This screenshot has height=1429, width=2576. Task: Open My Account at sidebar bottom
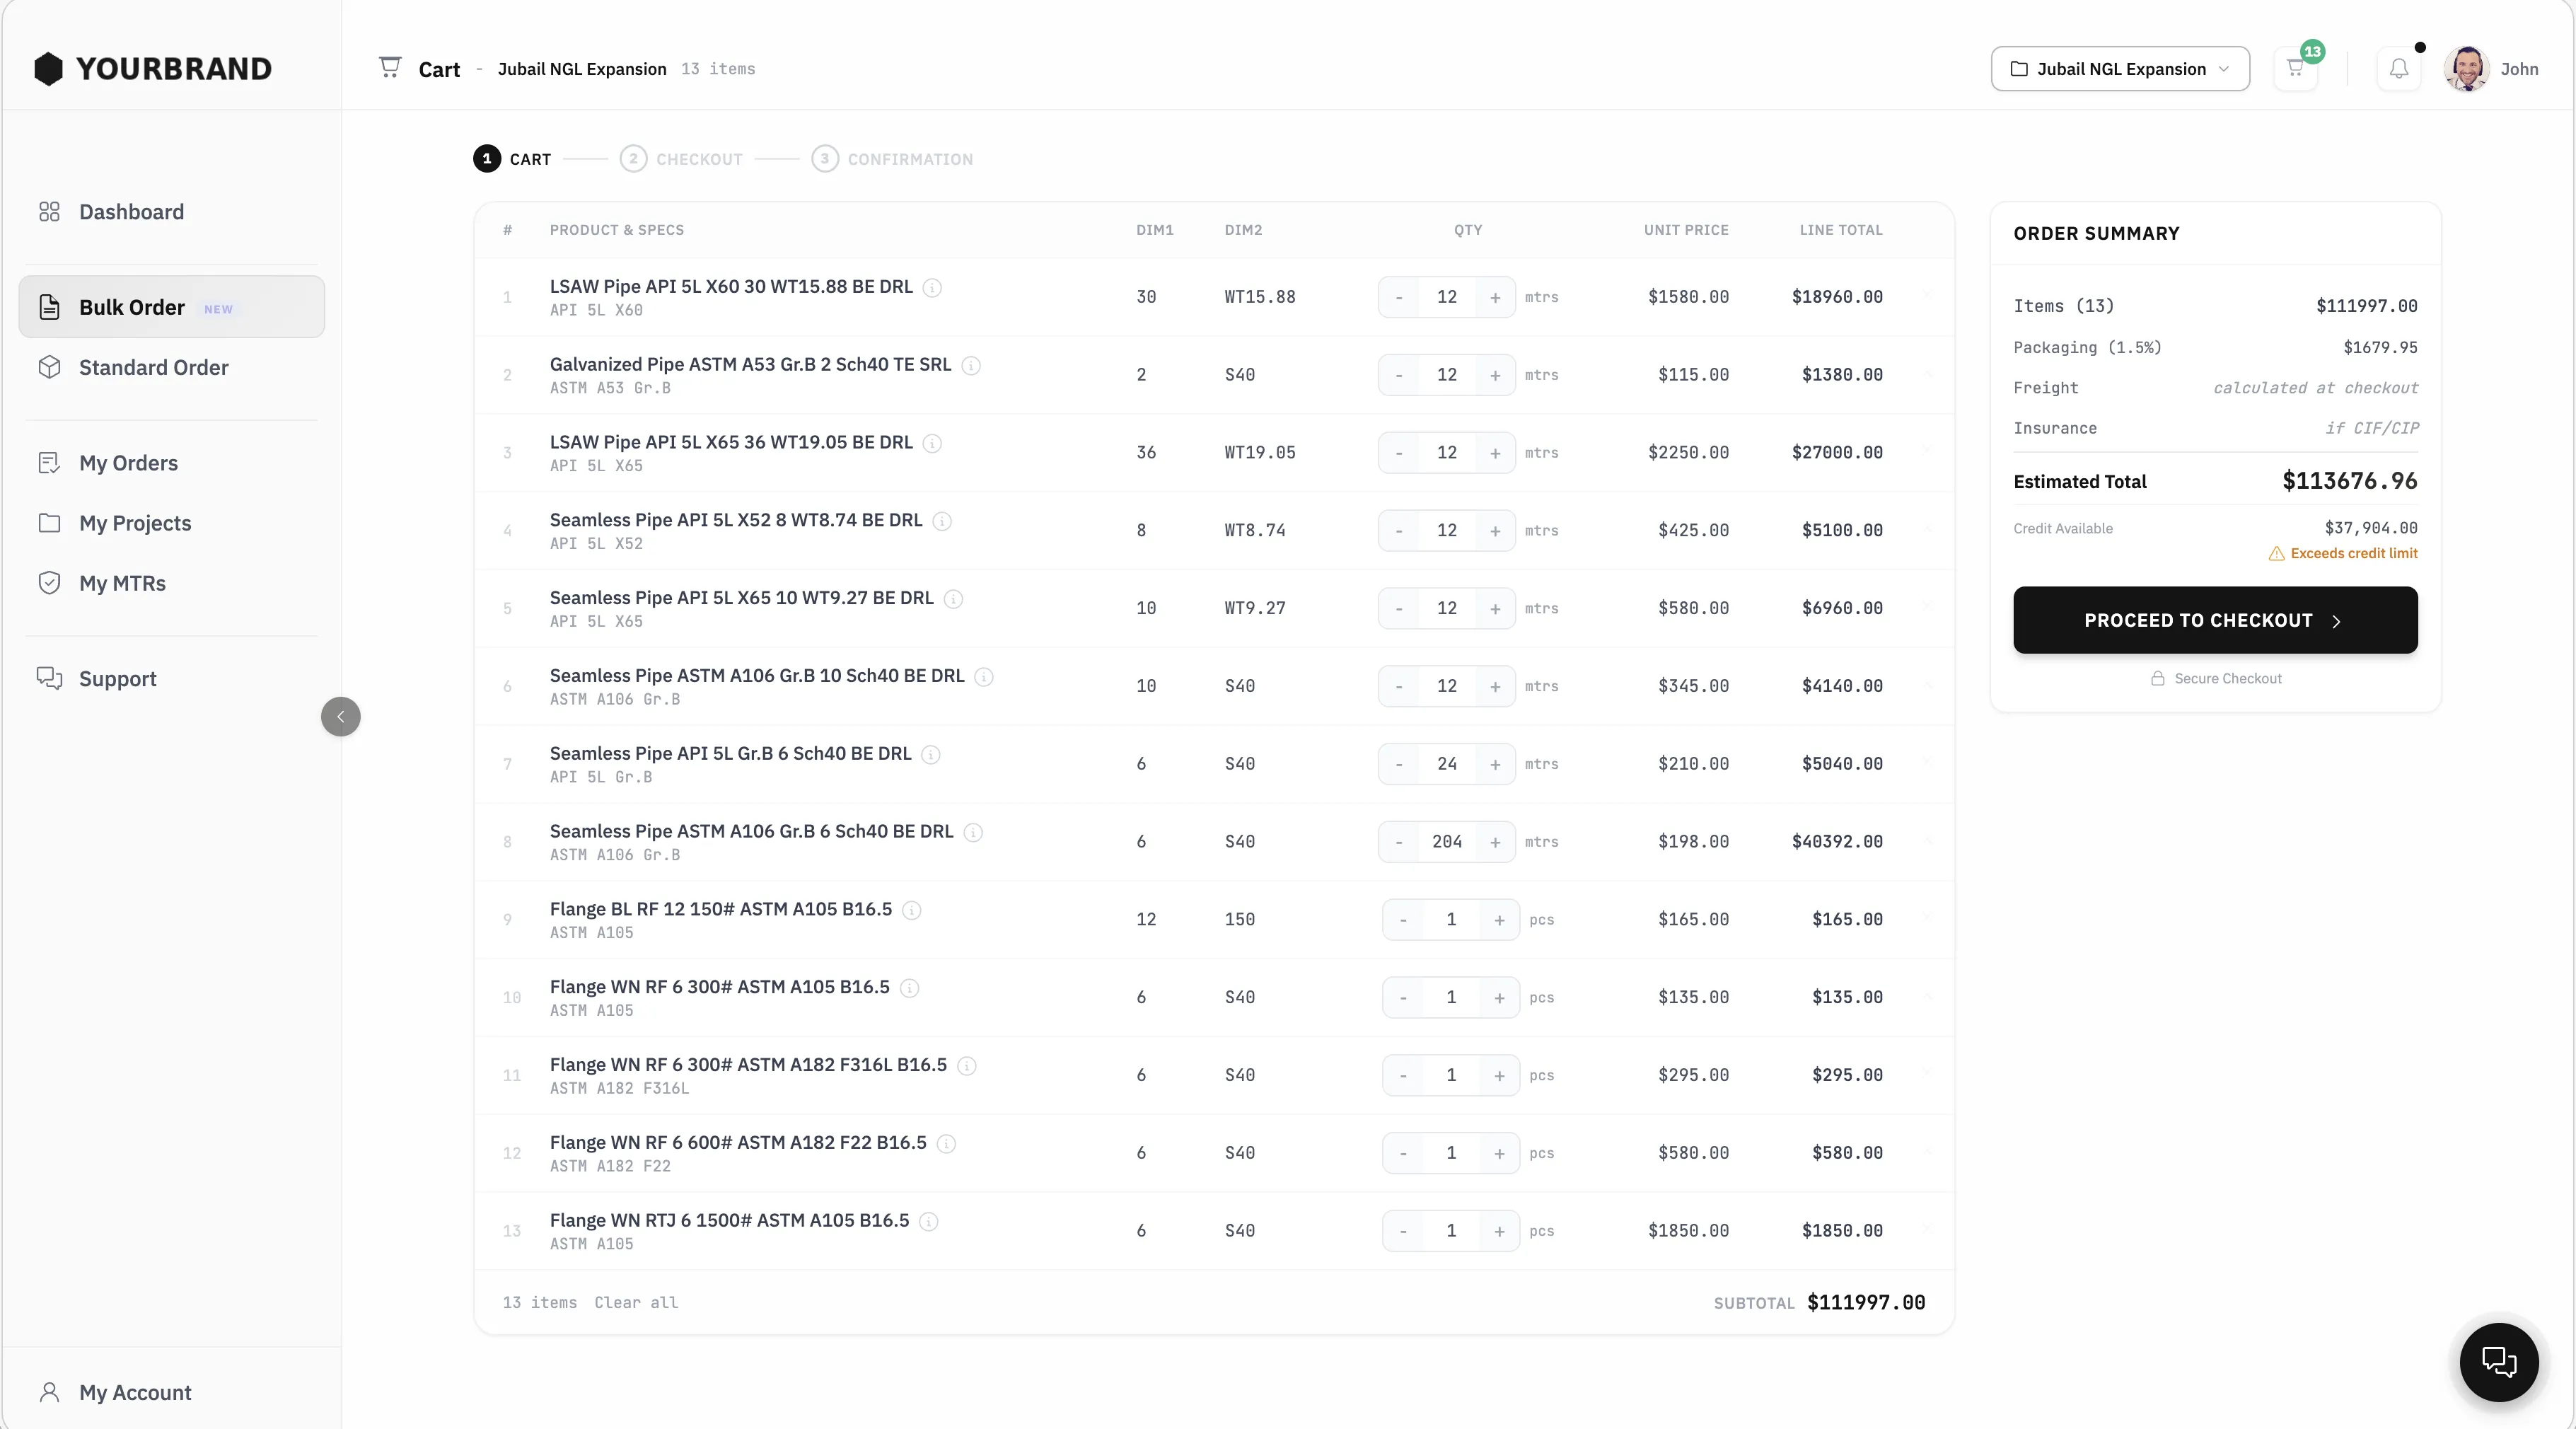135,1392
